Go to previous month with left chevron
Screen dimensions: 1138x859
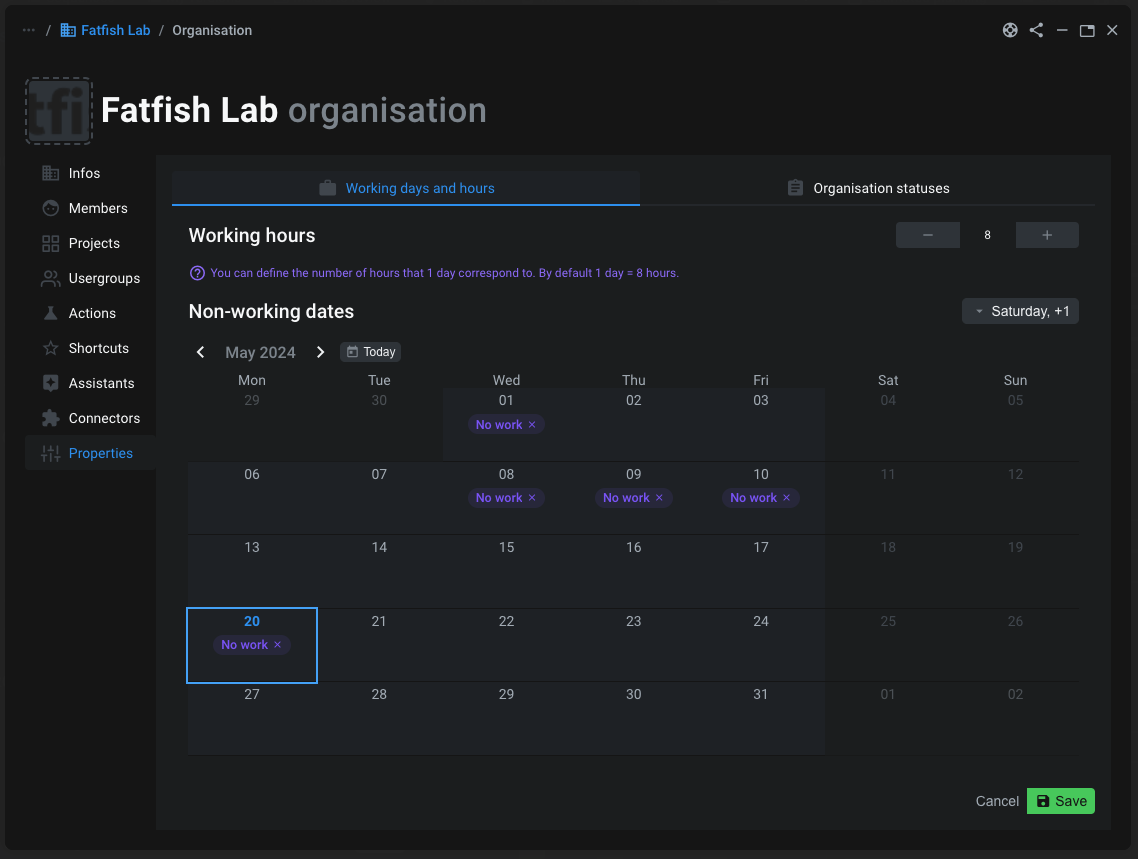201,352
